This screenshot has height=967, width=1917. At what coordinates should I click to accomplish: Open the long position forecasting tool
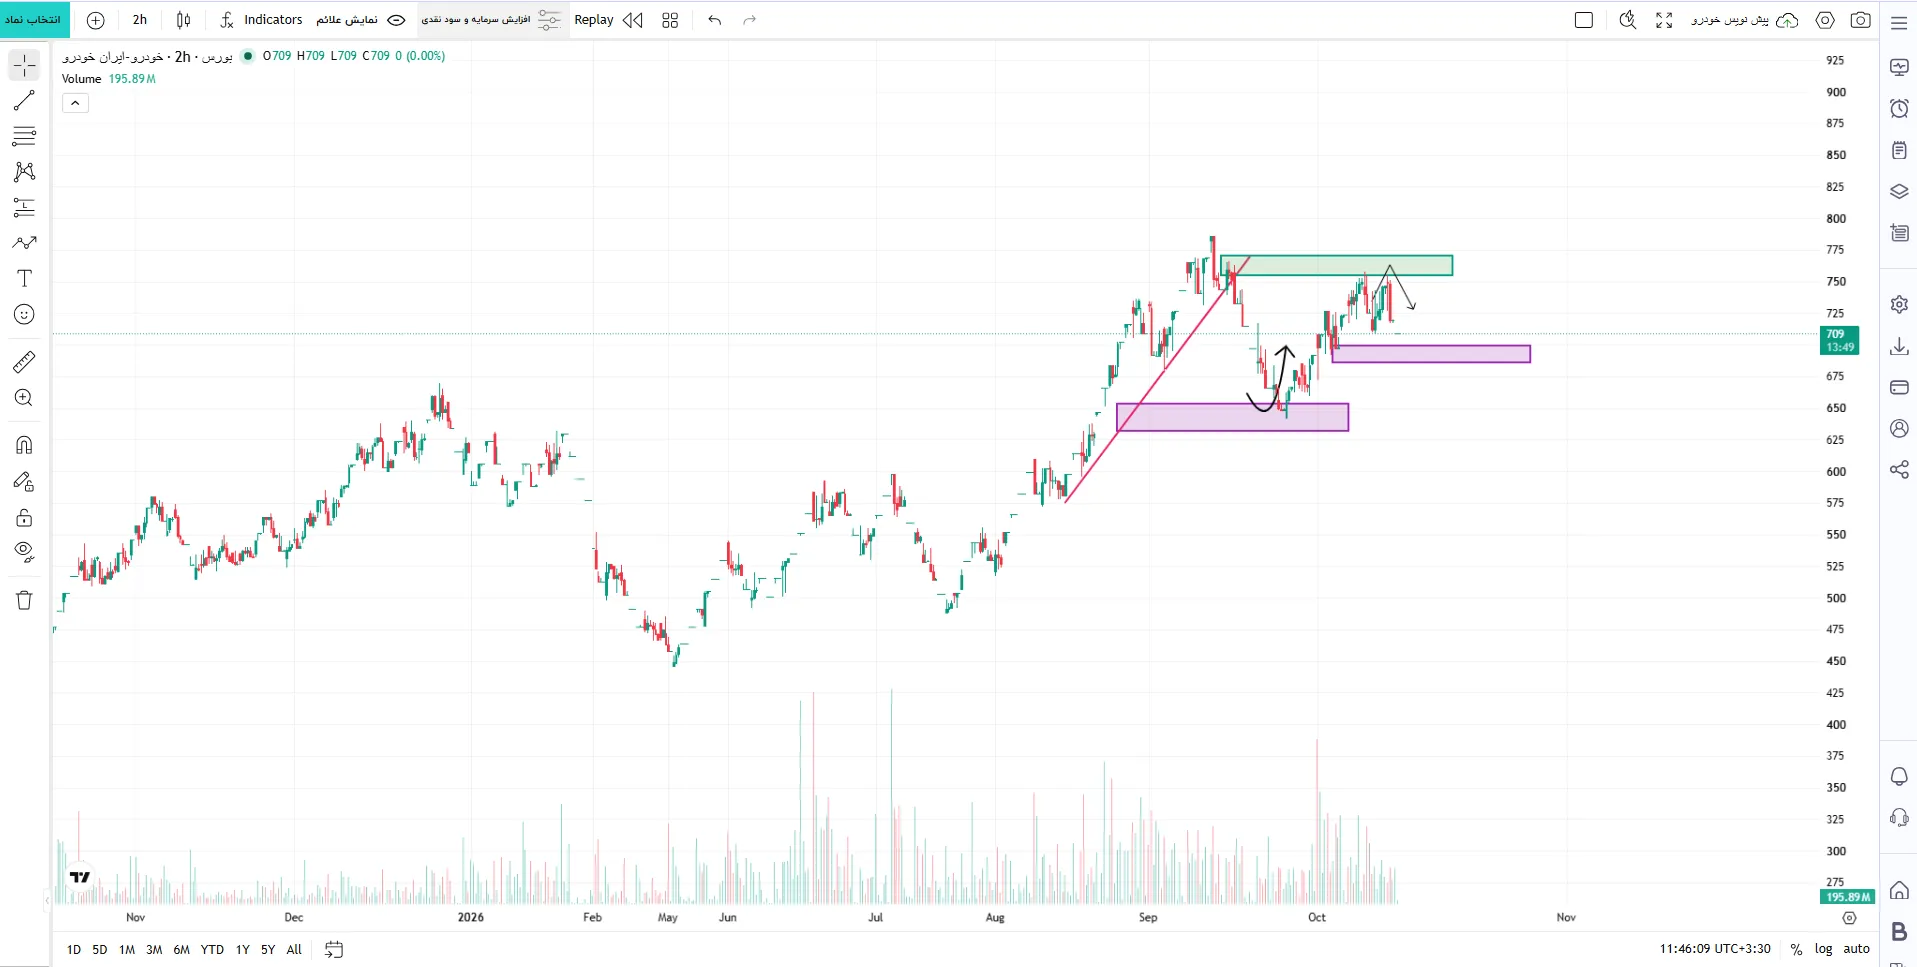(24, 208)
